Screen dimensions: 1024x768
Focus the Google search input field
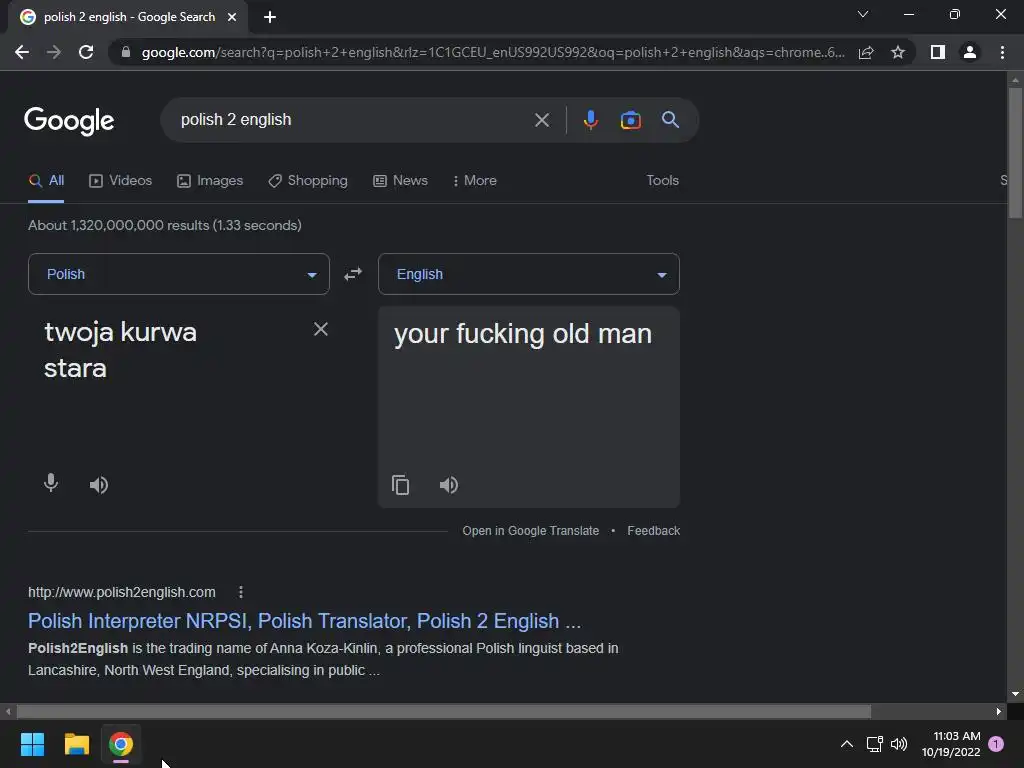click(353, 120)
